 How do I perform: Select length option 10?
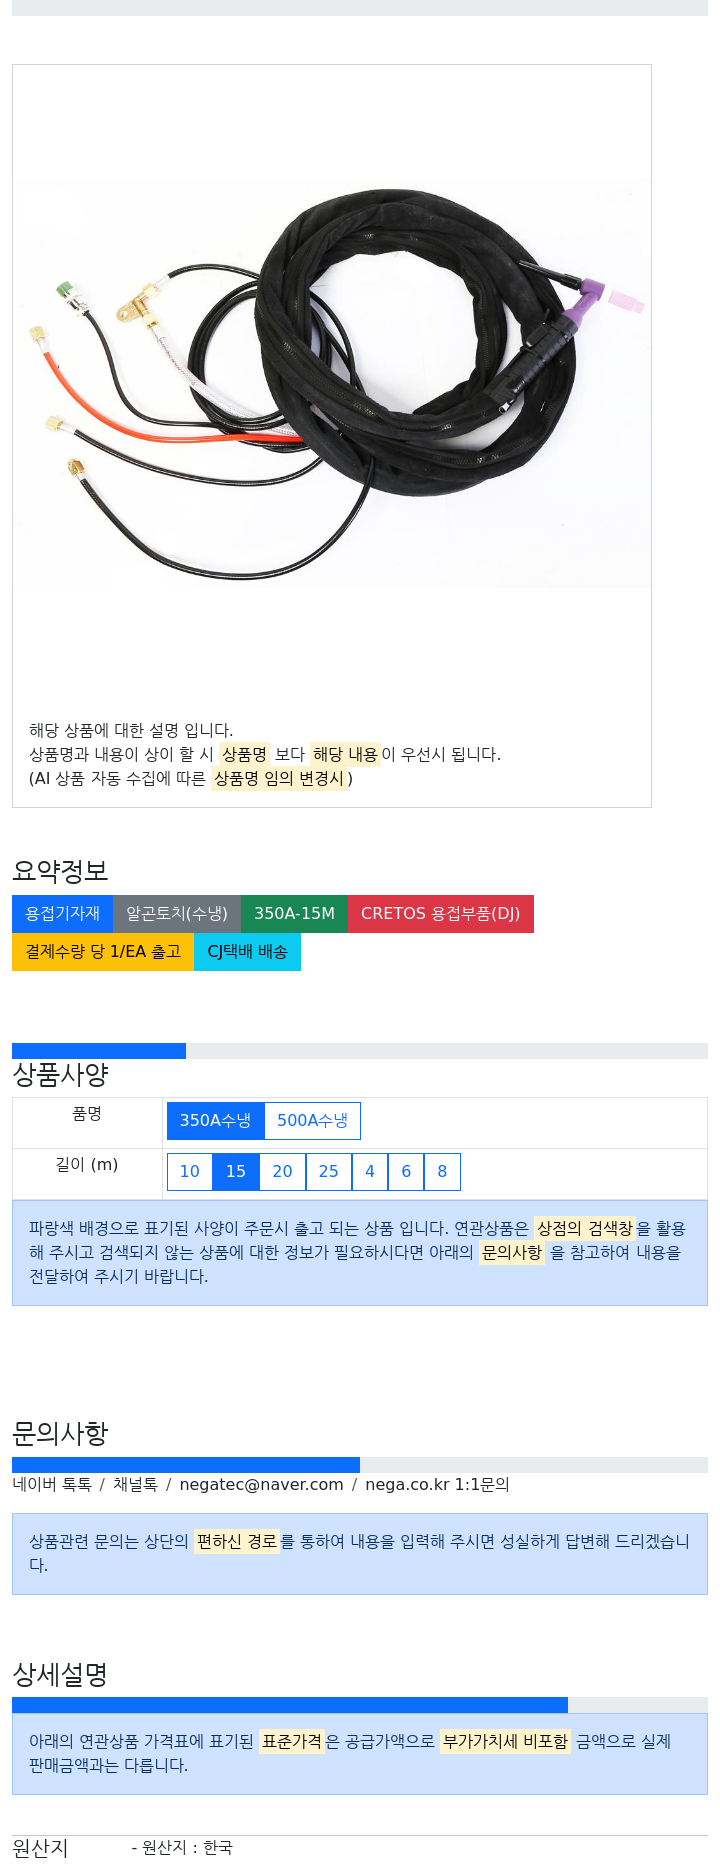pyautogui.click(x=189, y=1172)
